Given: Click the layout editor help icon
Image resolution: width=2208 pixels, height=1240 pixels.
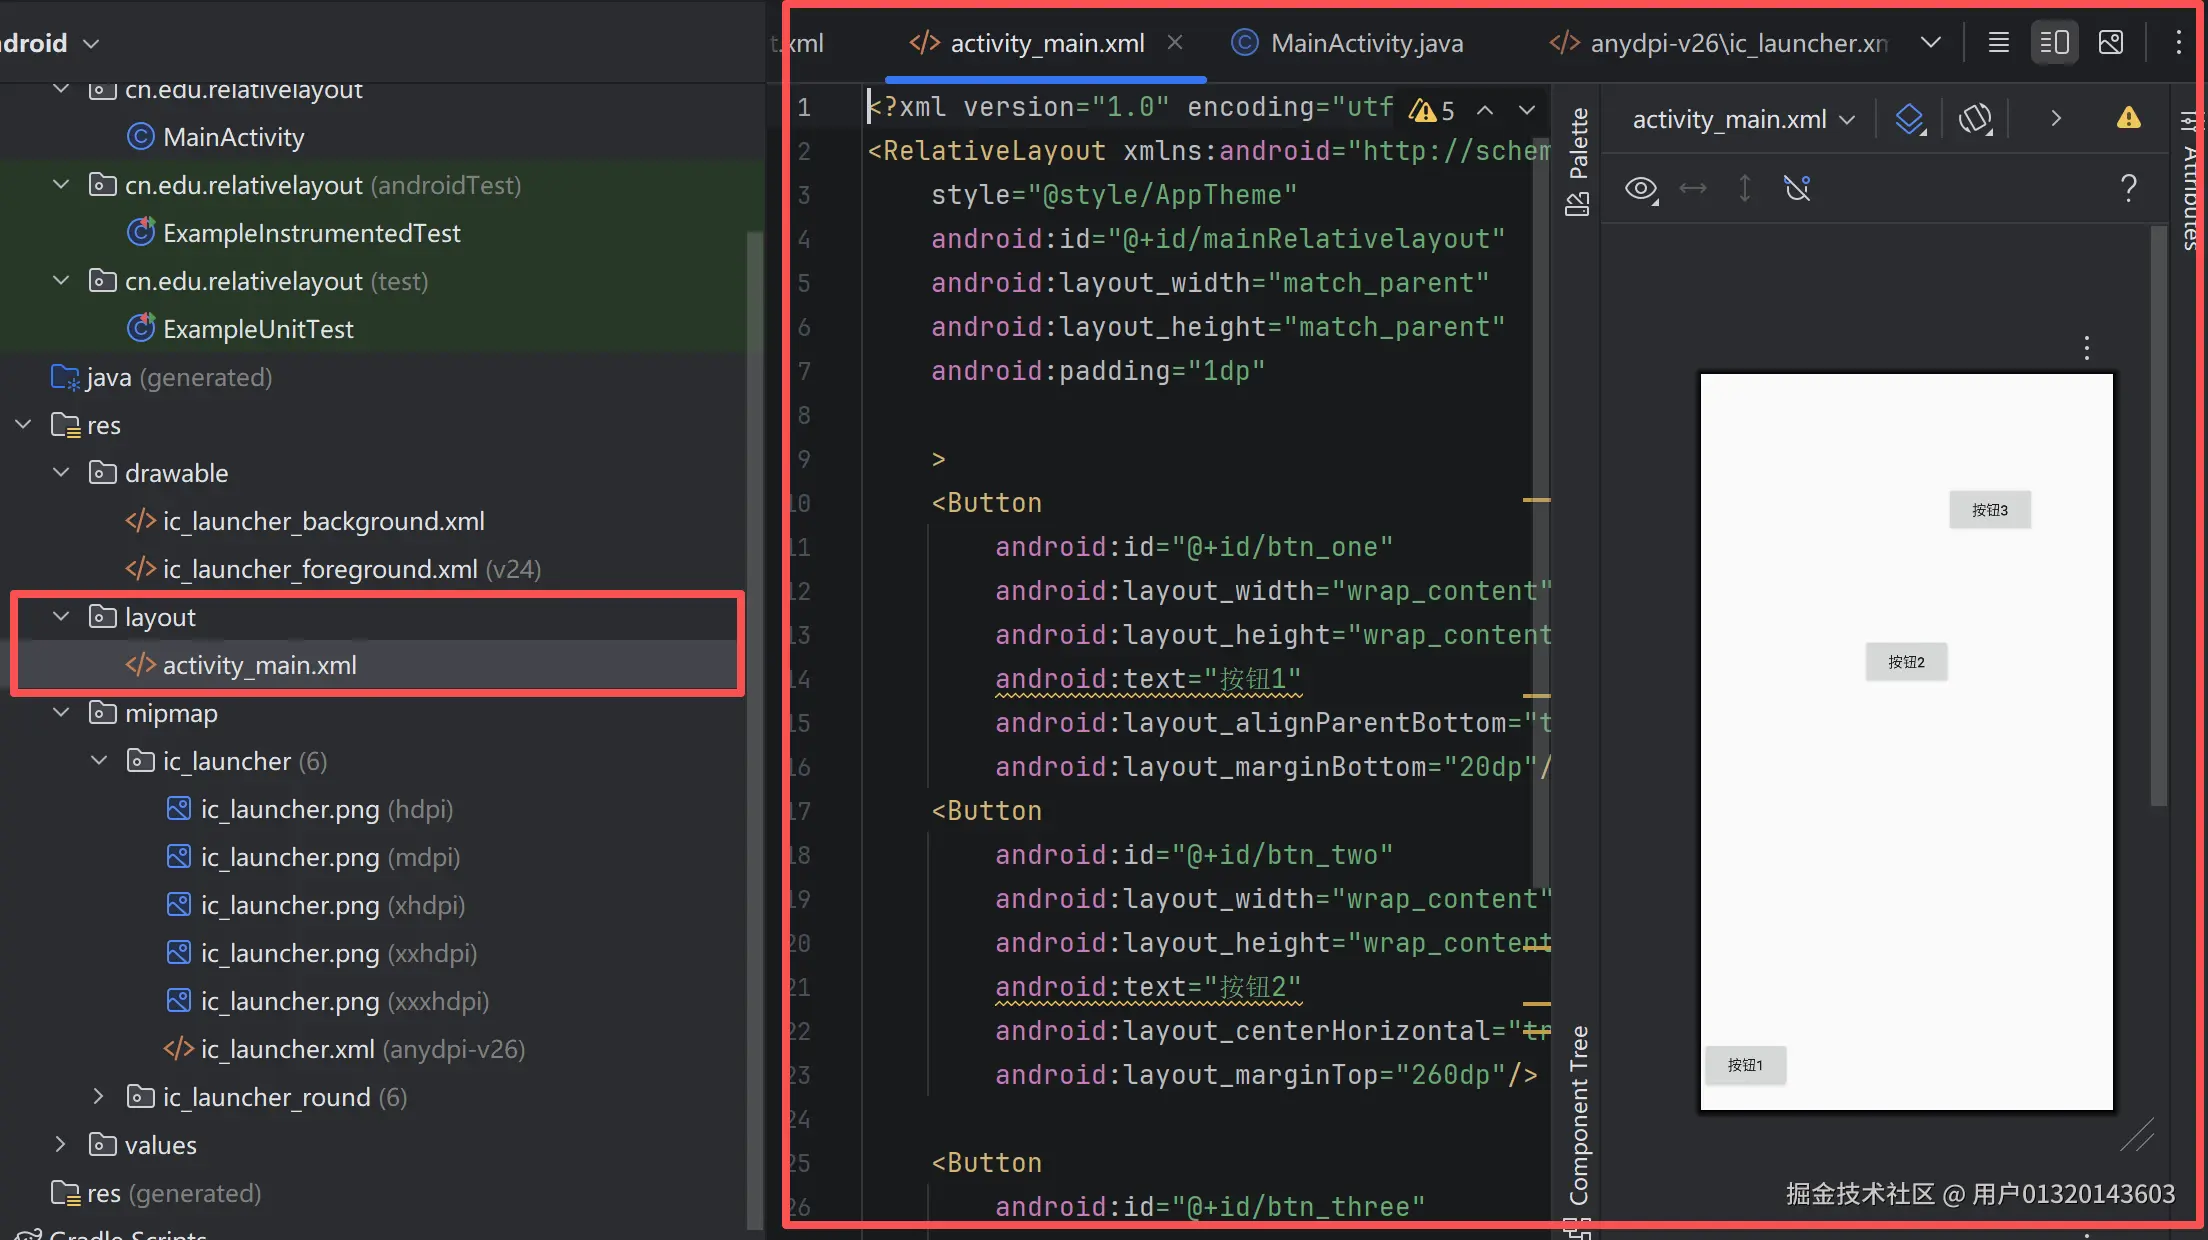Looking at the screenshot, I should 2129,188.
